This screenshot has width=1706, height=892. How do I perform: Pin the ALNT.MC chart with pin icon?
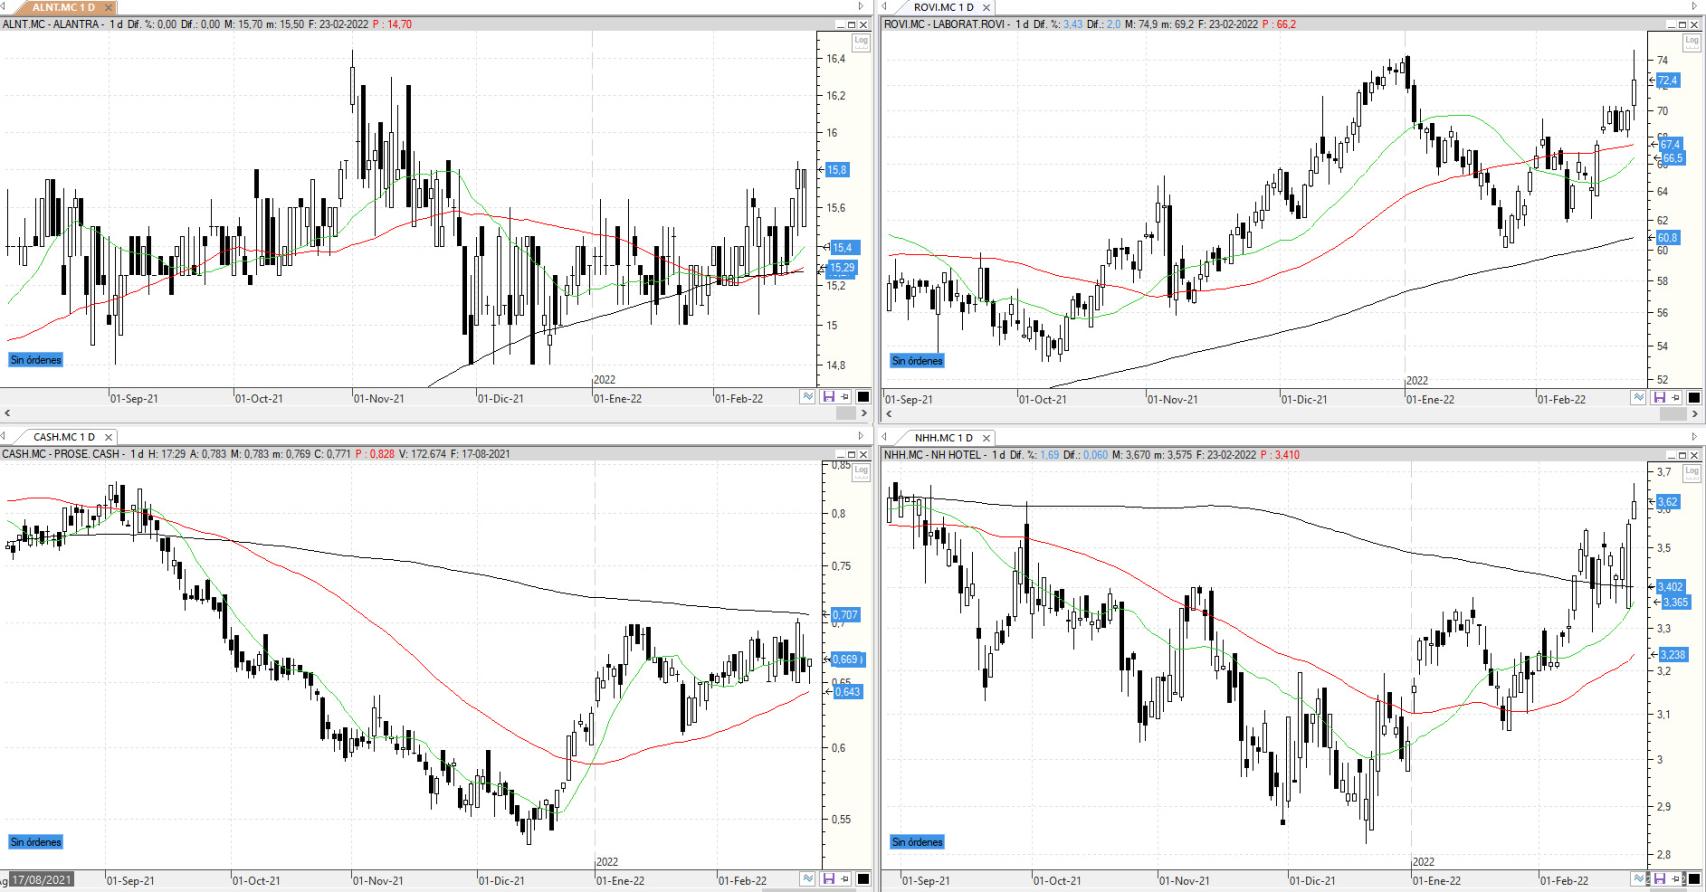(845, 397)
